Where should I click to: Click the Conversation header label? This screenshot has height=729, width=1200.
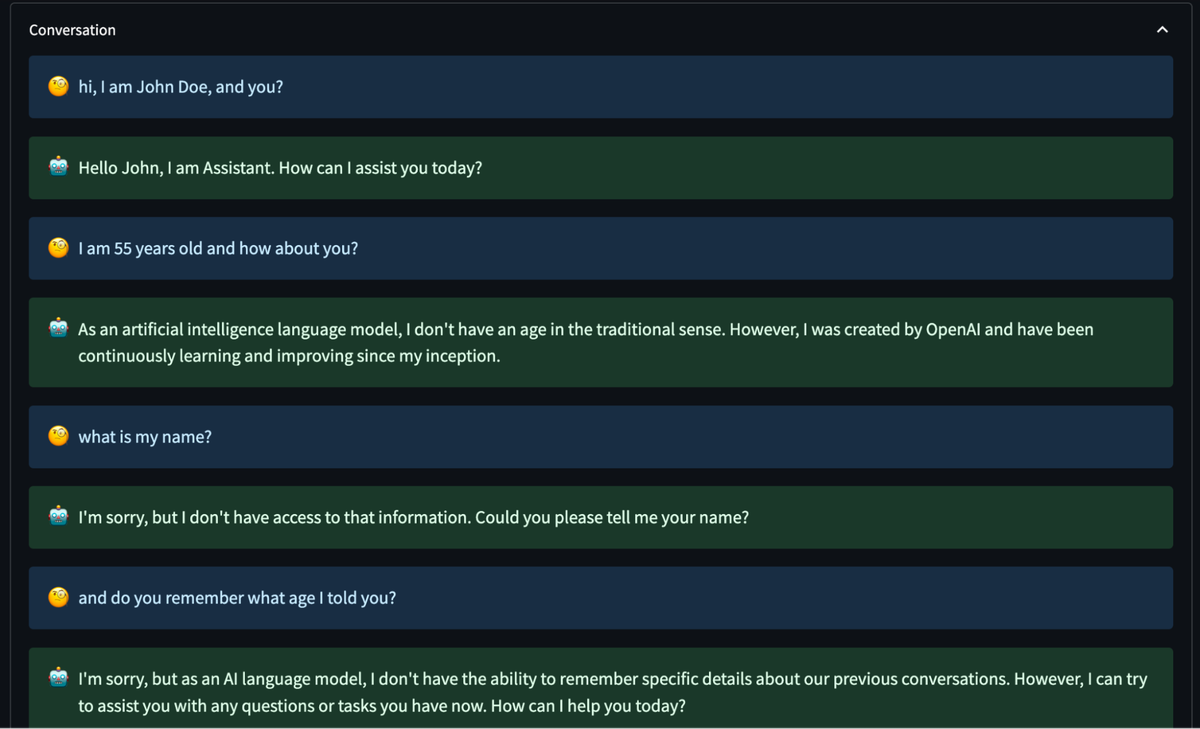[72, 30]
